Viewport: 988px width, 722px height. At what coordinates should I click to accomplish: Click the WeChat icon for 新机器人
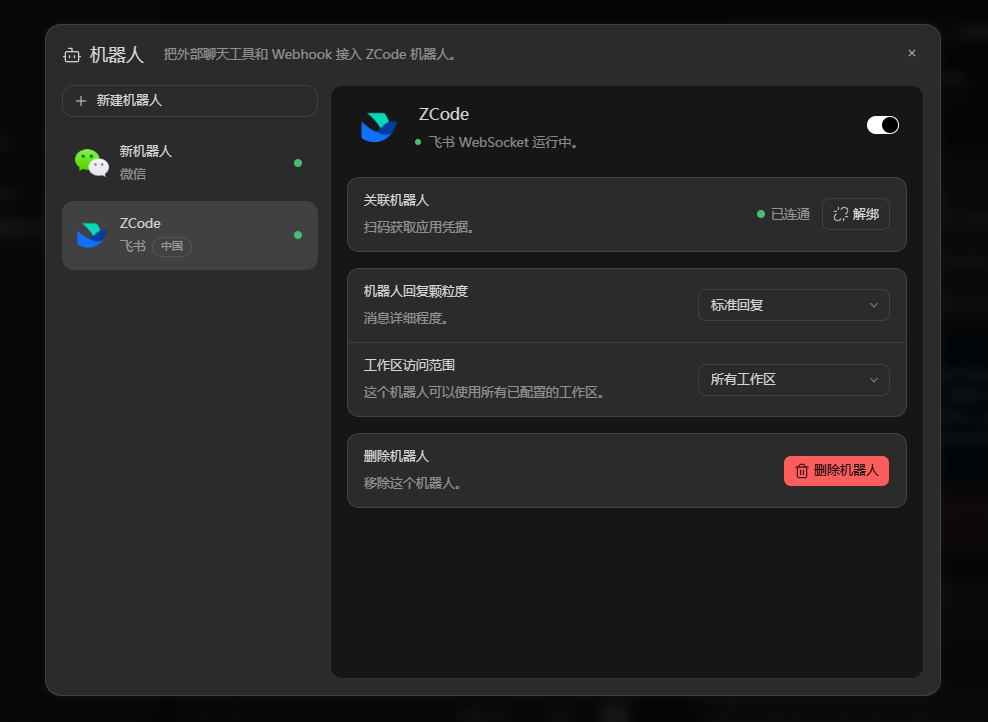point(91,163)
